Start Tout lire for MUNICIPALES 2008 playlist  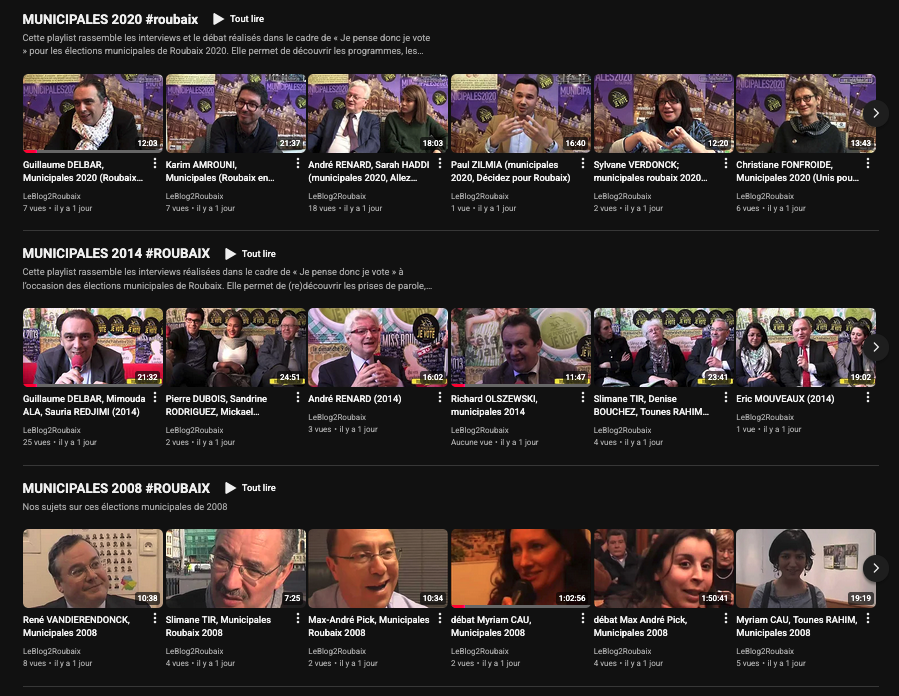click(250, 488)
